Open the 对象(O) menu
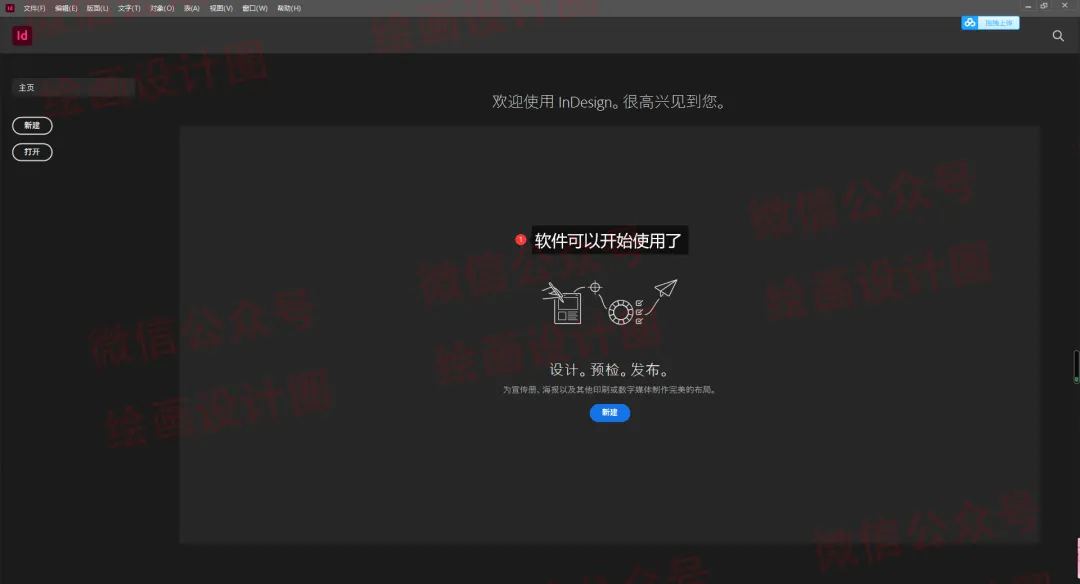The width and height of the screenshot is (1080, 584). (x=162, y=8)
